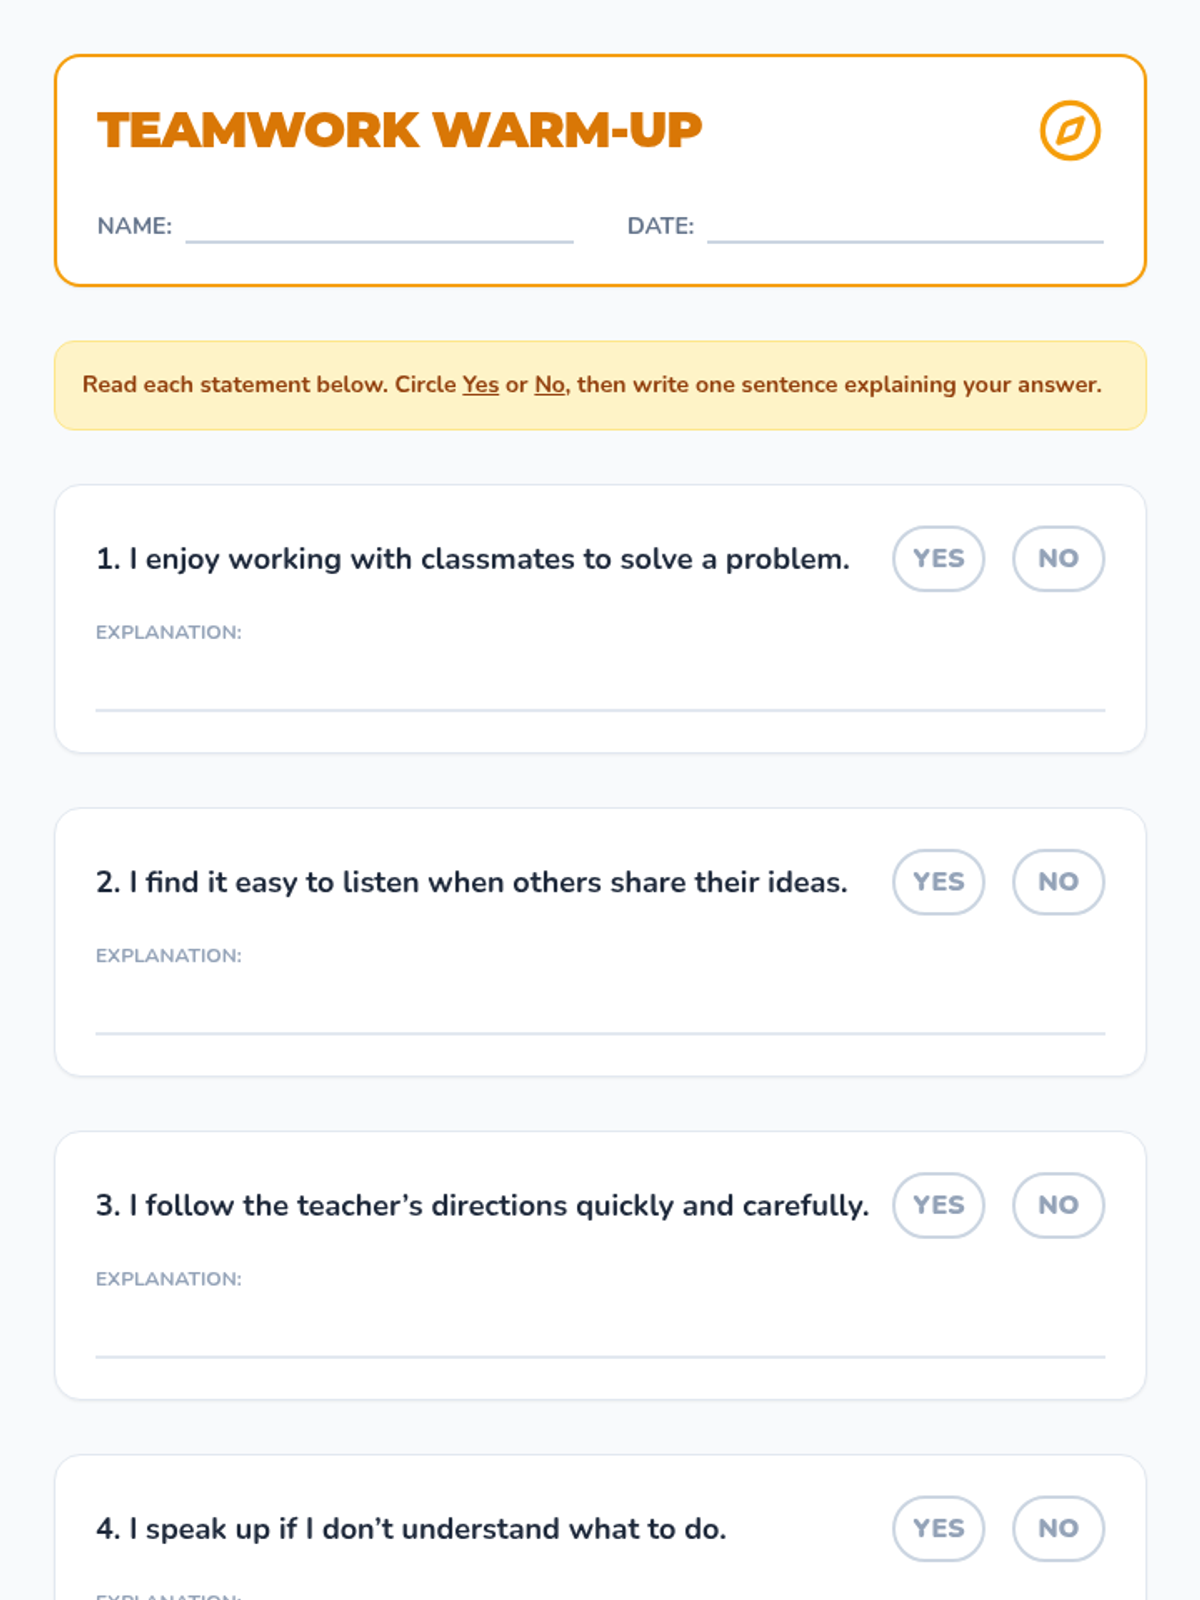The height and width of the screenshot is (1600, 1200).
Task: Click the Date input line
Action: coord(904,228)
